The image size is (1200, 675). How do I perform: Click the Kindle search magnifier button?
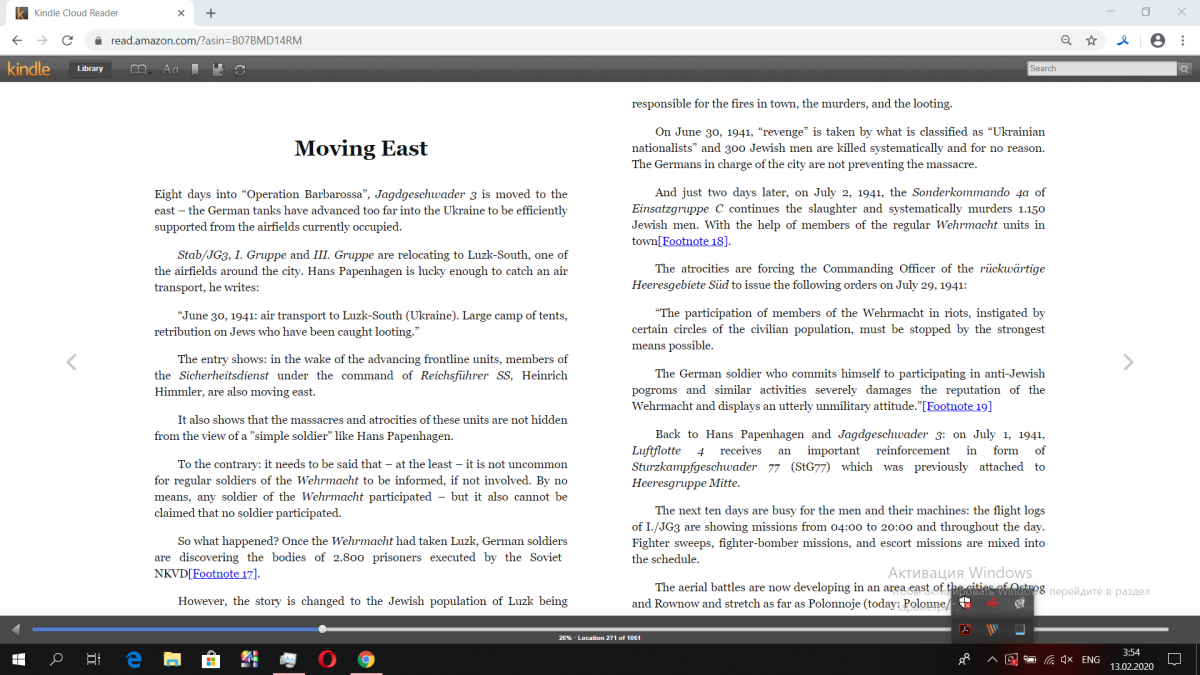pos(1184,69)
